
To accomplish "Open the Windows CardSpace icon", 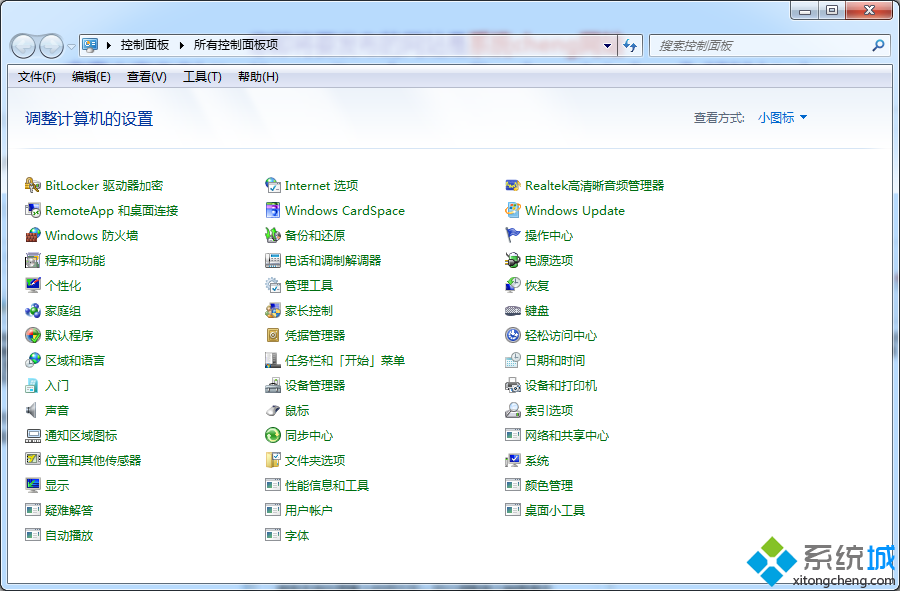I will (273, 211).
